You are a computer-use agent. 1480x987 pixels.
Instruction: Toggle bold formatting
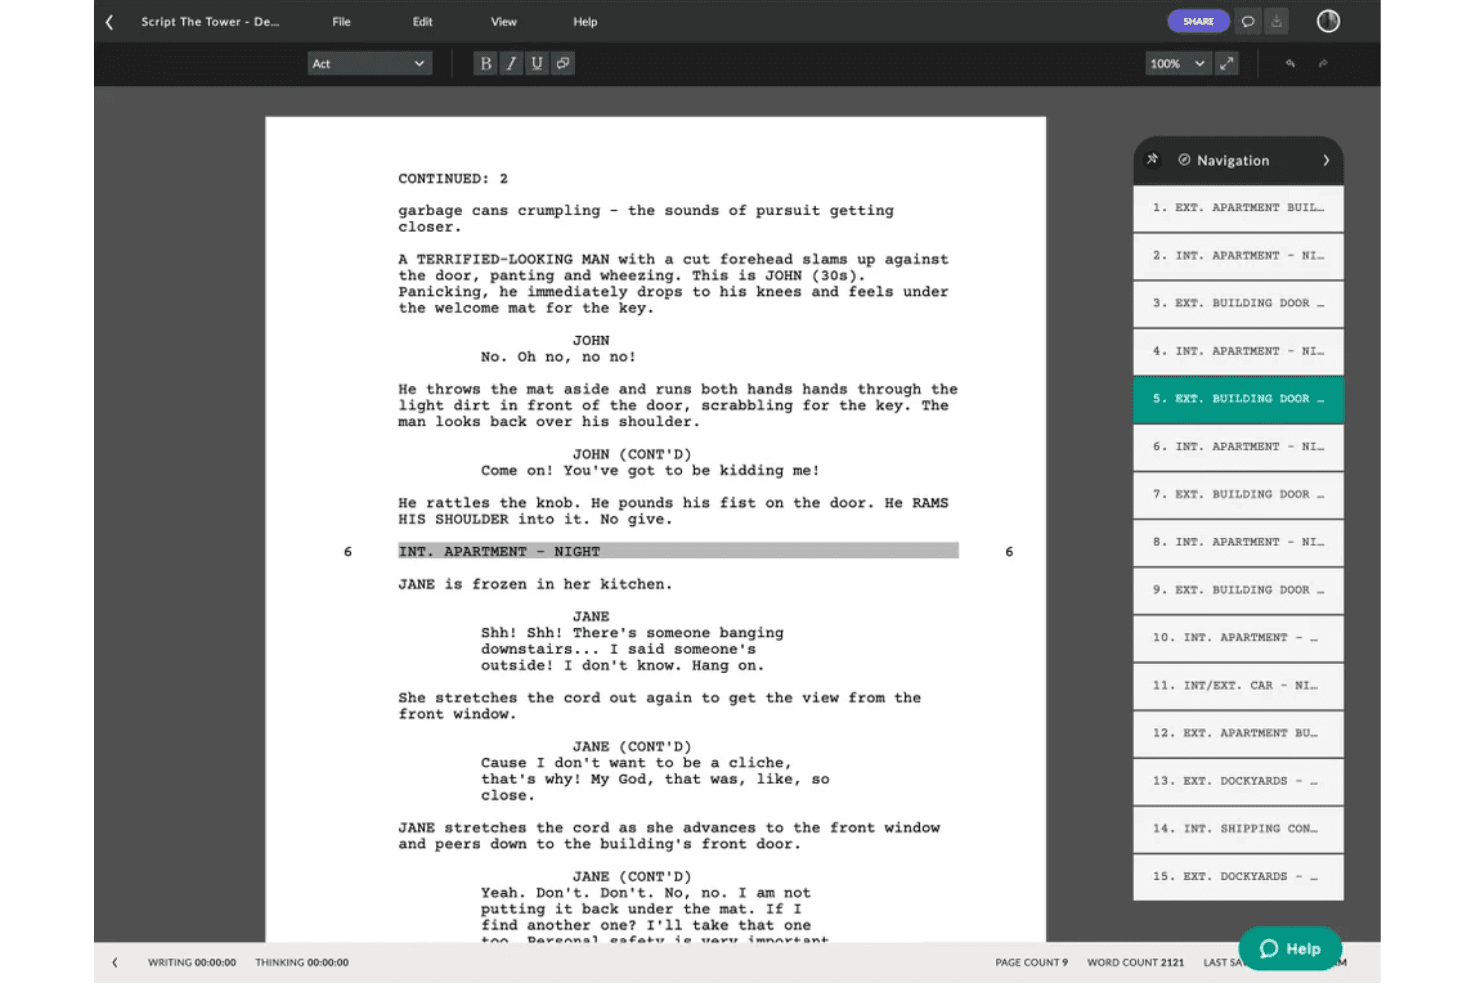486,63
